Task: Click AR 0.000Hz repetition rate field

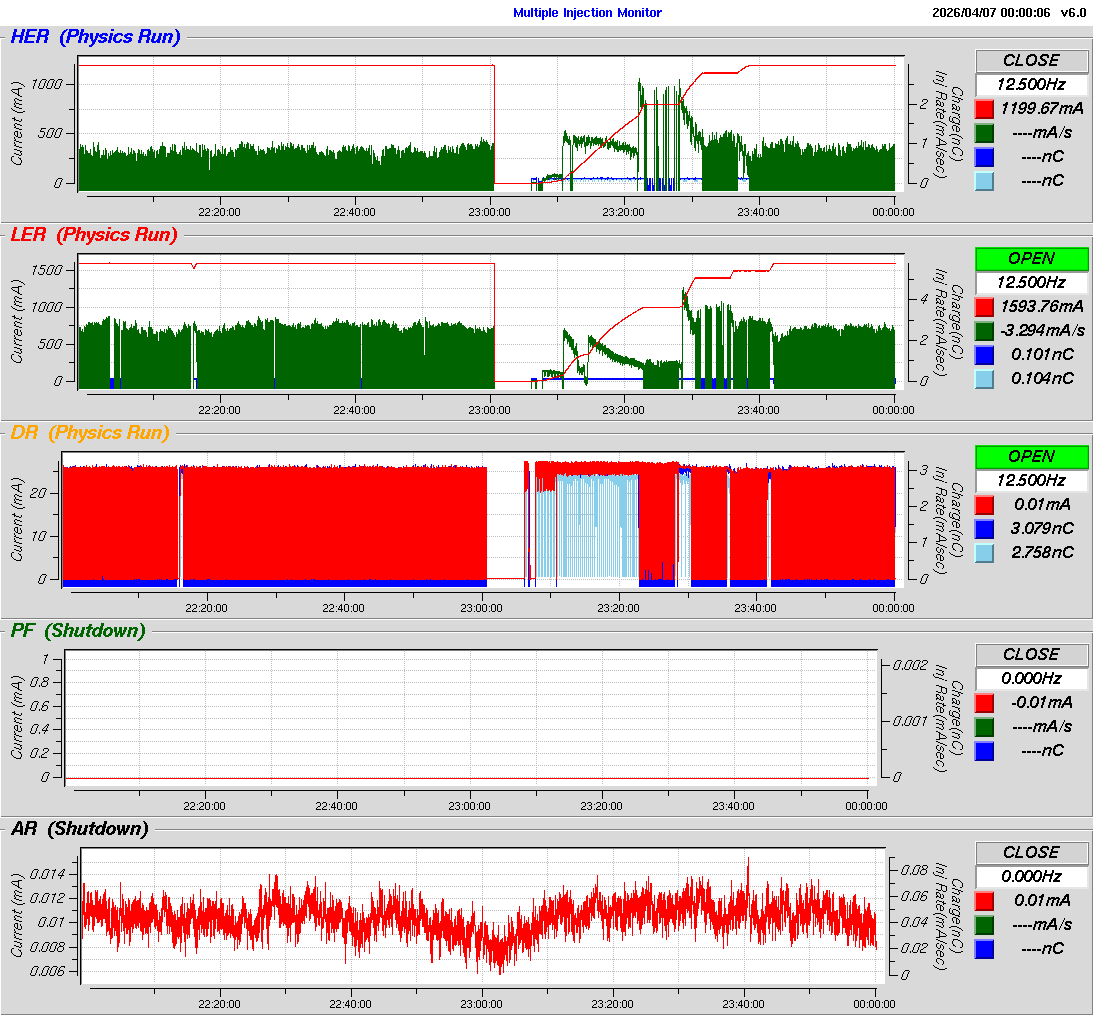Action: point(1031,877)
